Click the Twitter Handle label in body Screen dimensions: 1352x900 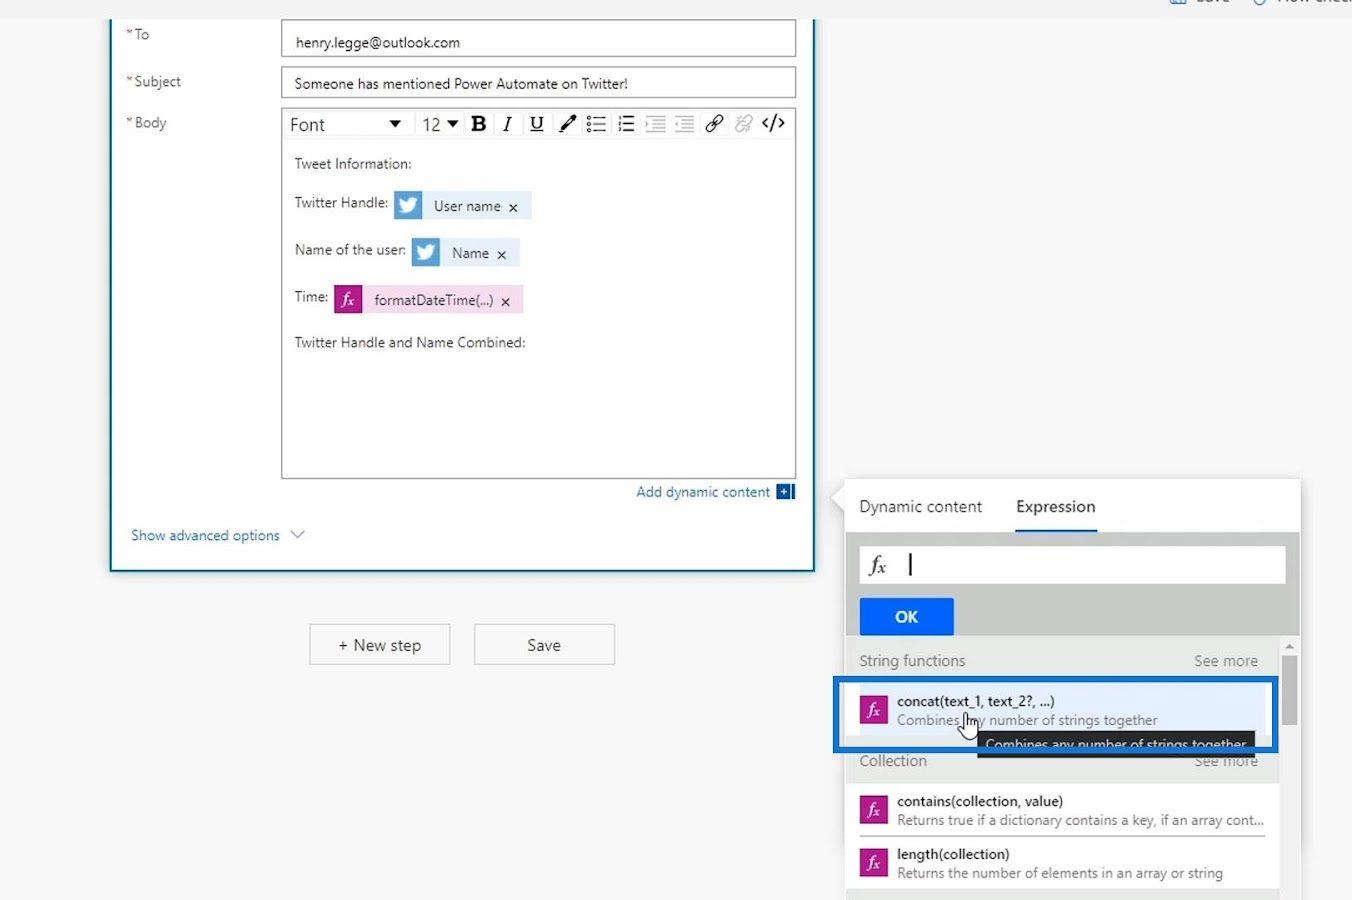tap(341, 203)
